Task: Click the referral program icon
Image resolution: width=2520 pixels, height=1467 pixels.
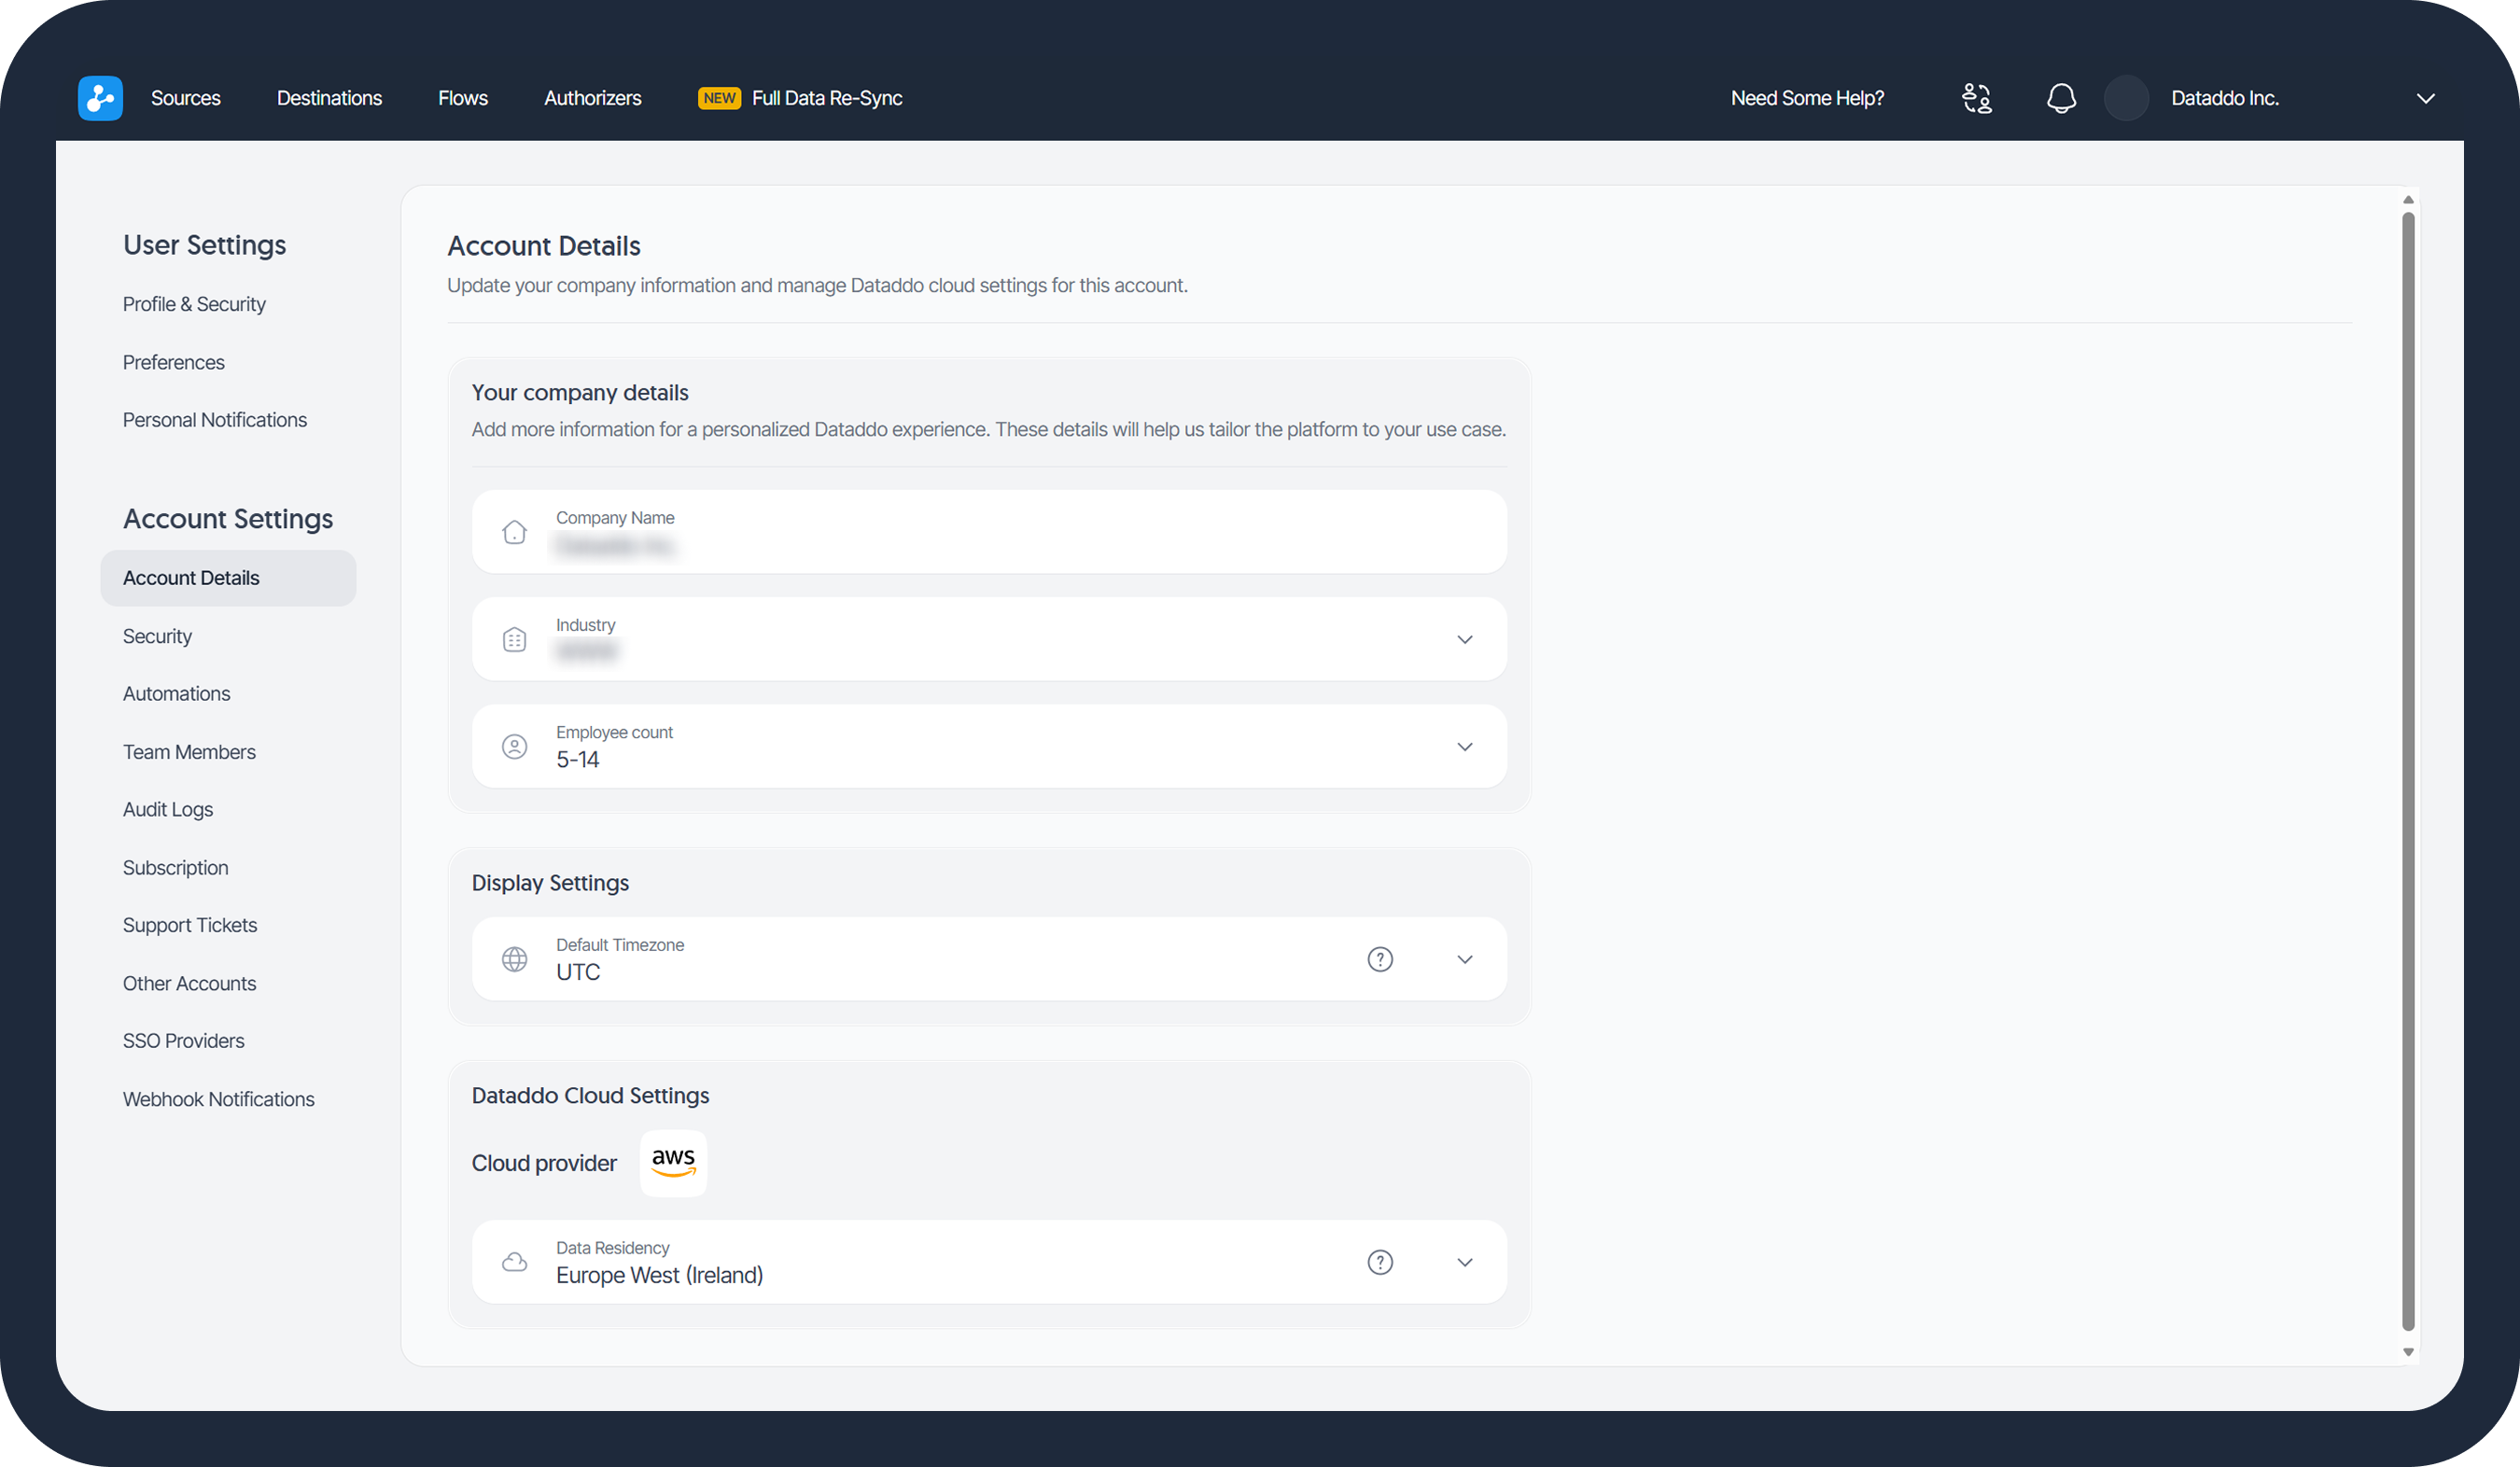Action: (x=1976, y=98)
